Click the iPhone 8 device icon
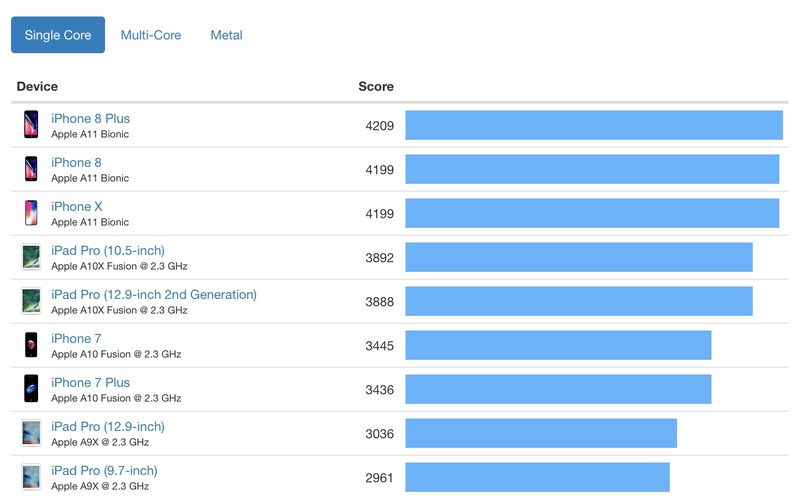The image size is (800, 496). 31,168
